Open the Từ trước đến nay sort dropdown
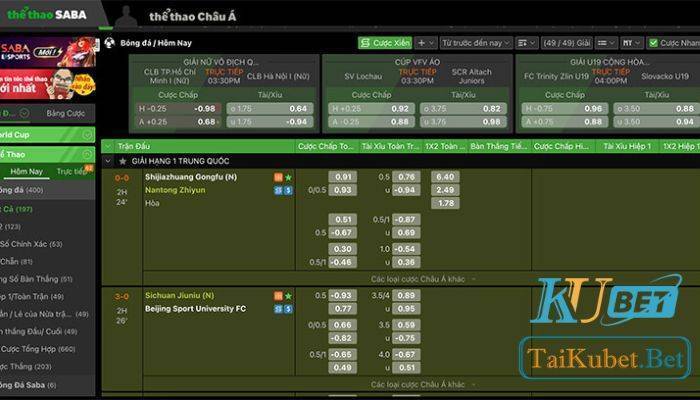 (476, 43)
